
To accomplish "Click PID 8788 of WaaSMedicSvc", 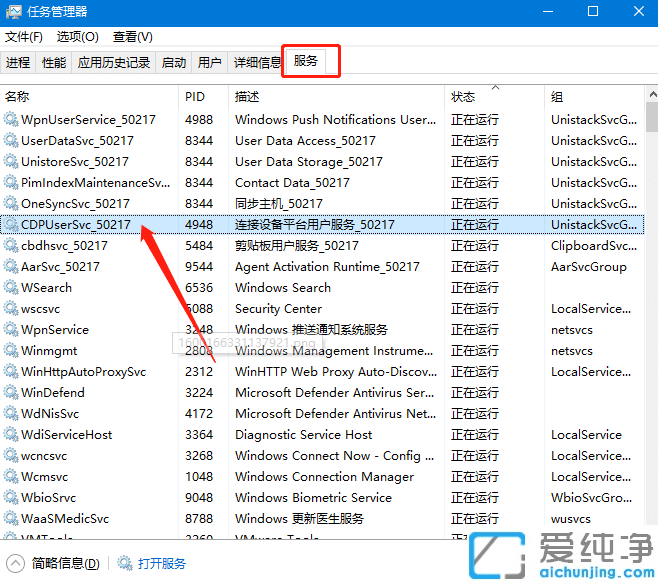I will [199, 519].
